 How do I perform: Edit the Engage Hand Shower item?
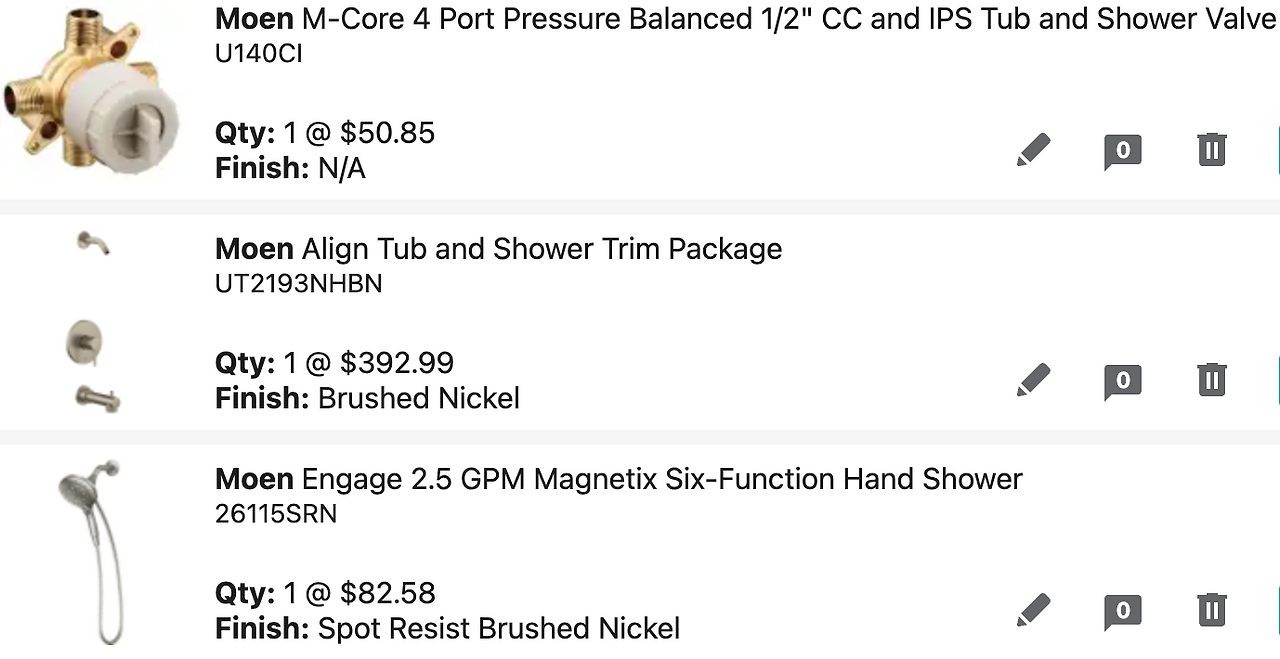coord(1034,610)
